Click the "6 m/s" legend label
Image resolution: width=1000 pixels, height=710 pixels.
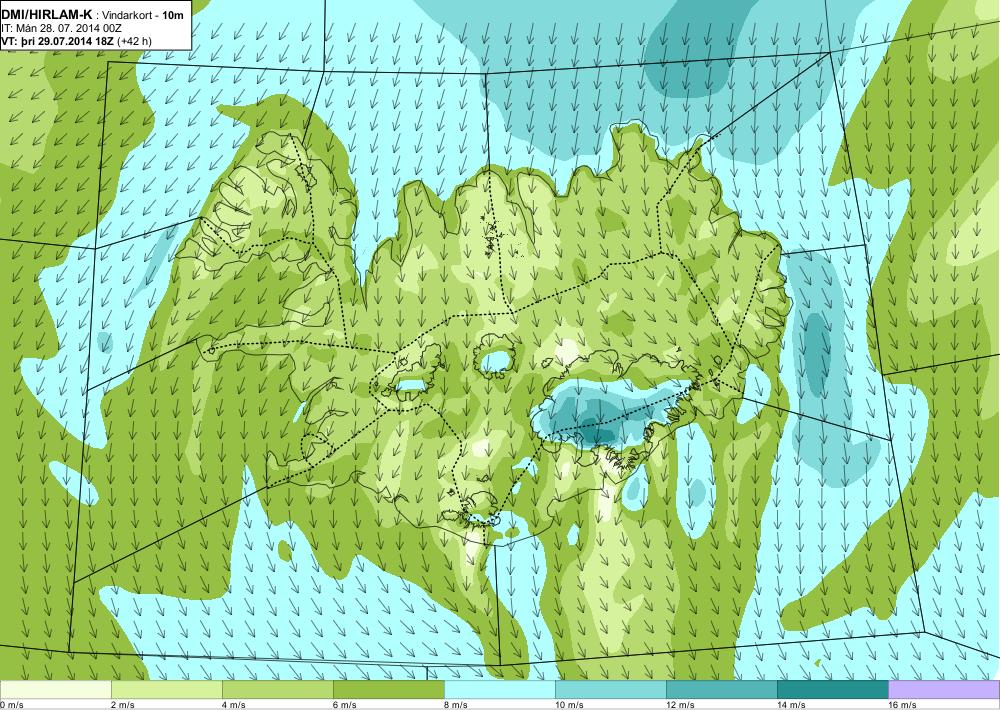click(x=345, y=705)
